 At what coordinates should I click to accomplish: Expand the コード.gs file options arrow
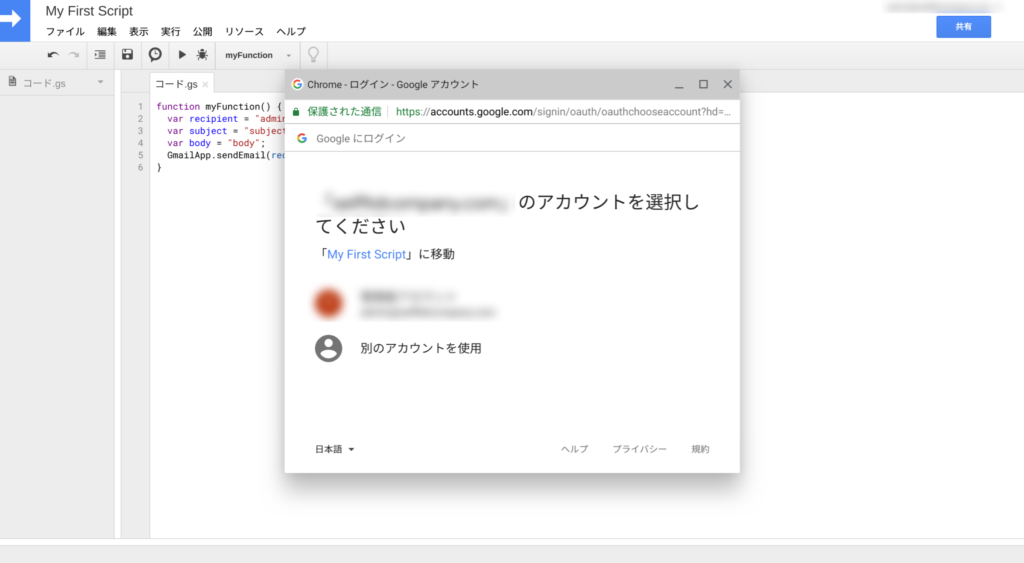[101, 82]
